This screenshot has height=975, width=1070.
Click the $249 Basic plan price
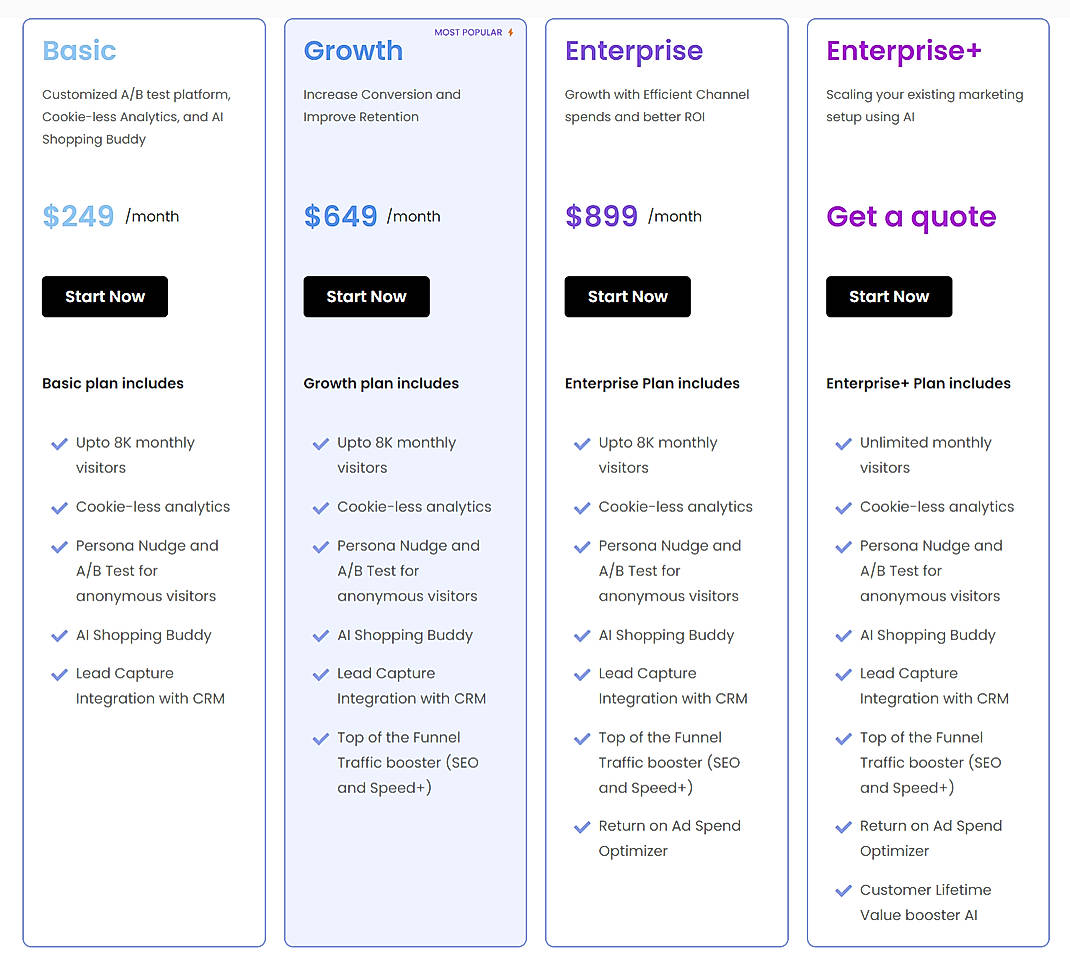click(x=78, y=215)
